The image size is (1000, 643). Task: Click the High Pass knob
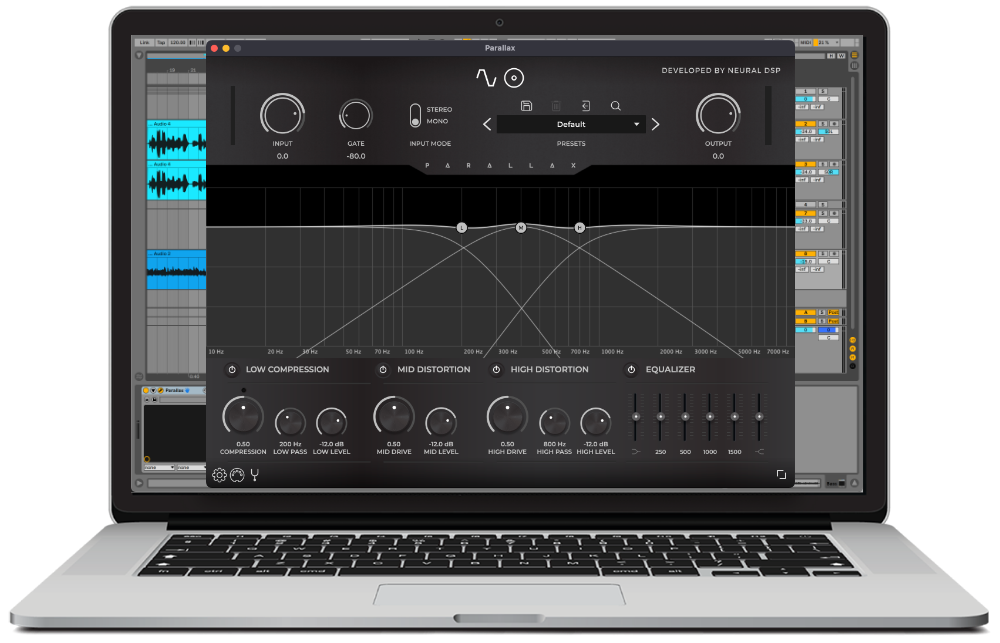click(554, 423)
